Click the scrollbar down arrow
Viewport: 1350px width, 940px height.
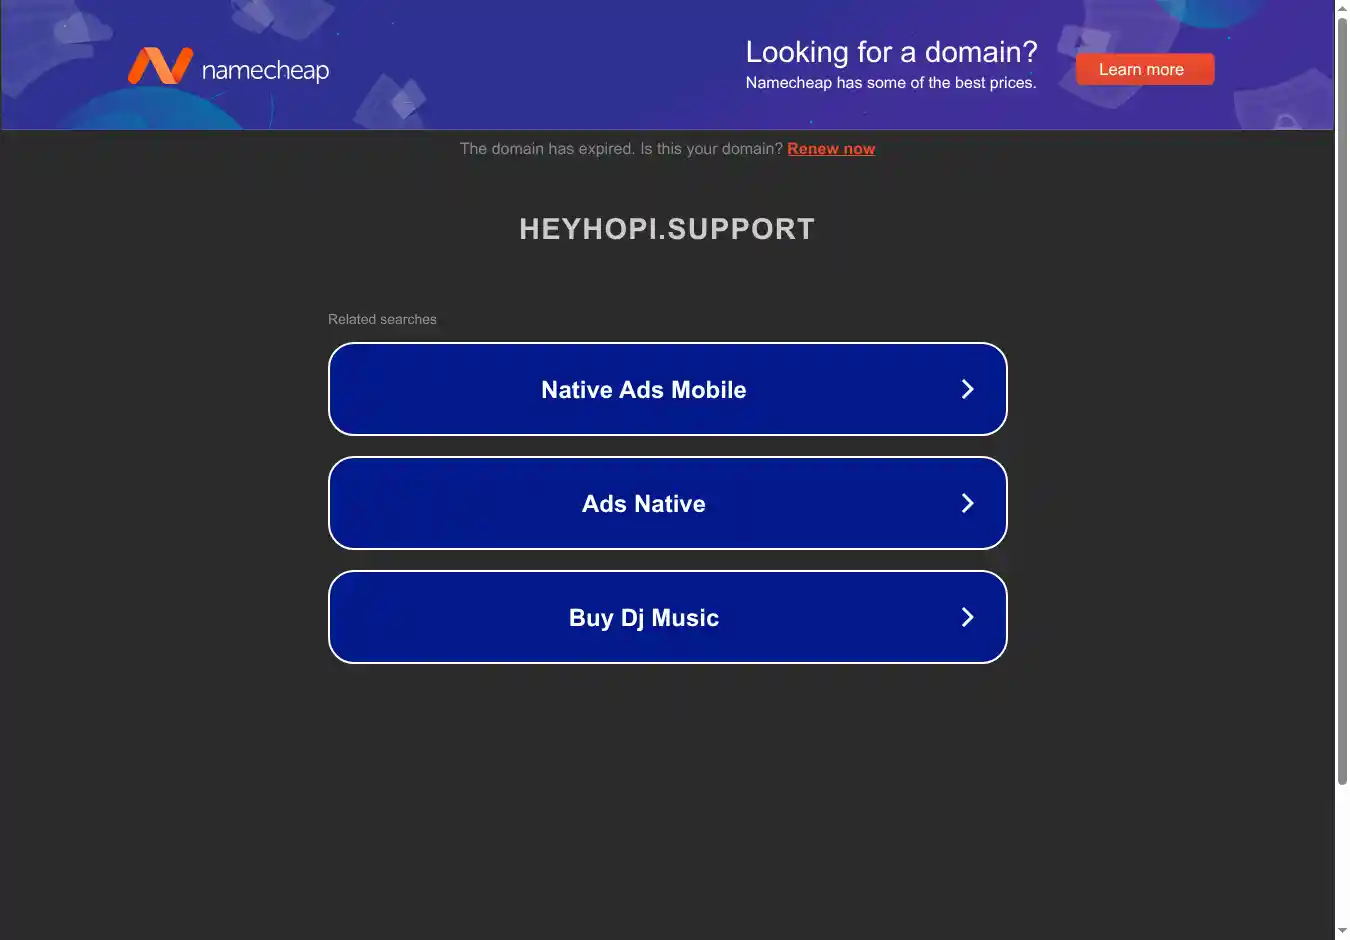click(1342, 932)
